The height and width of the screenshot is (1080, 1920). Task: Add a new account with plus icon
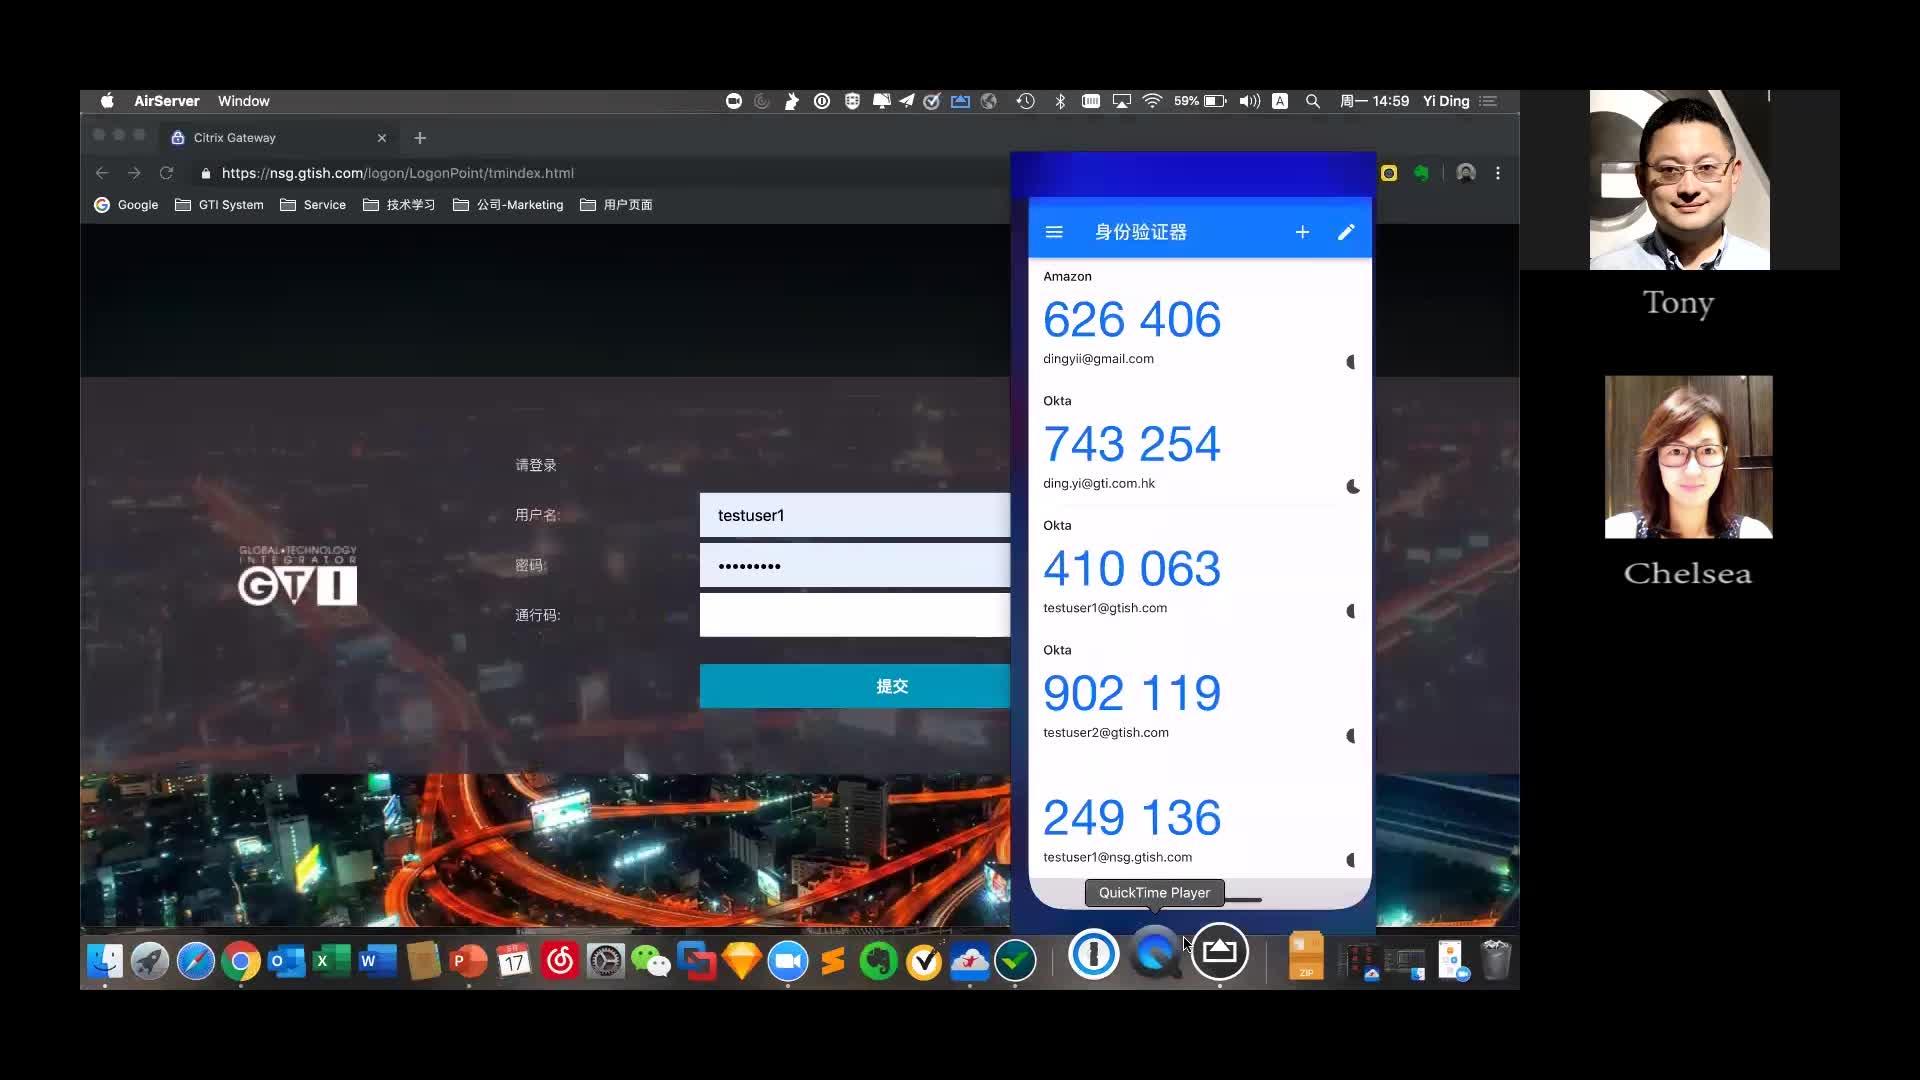(1302, 232)
